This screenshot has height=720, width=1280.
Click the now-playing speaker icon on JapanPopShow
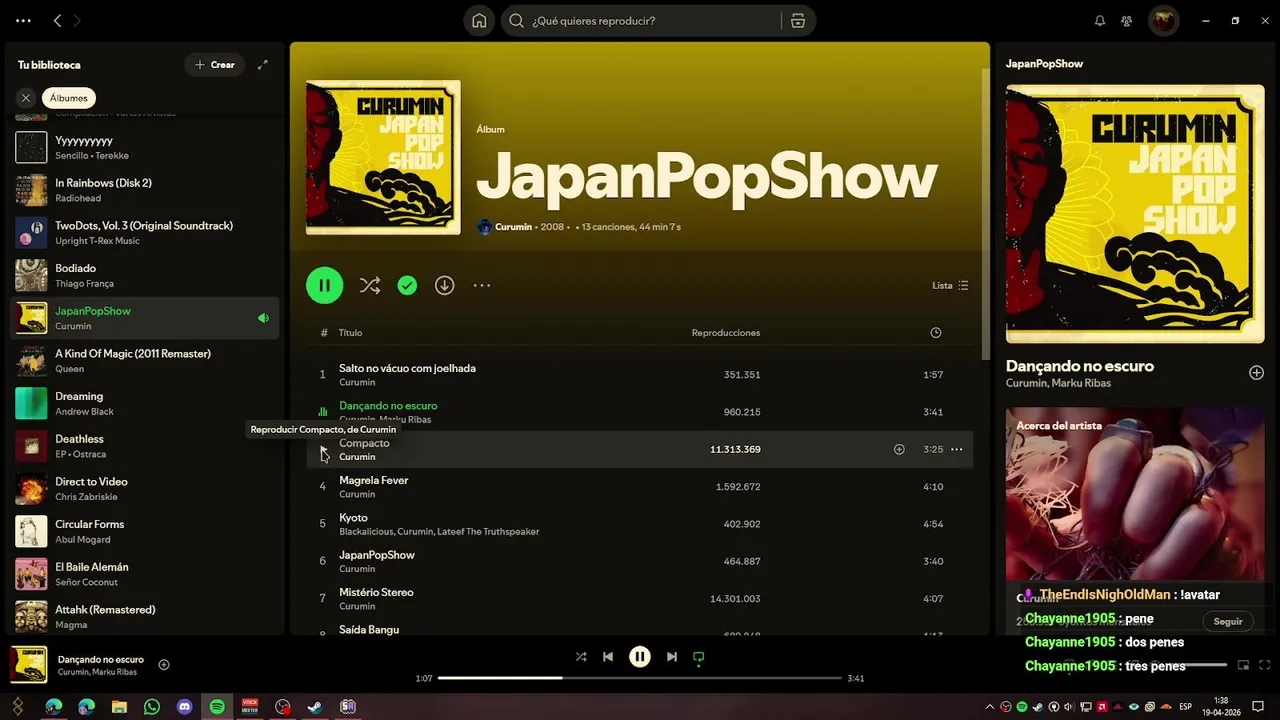point(263,318)
